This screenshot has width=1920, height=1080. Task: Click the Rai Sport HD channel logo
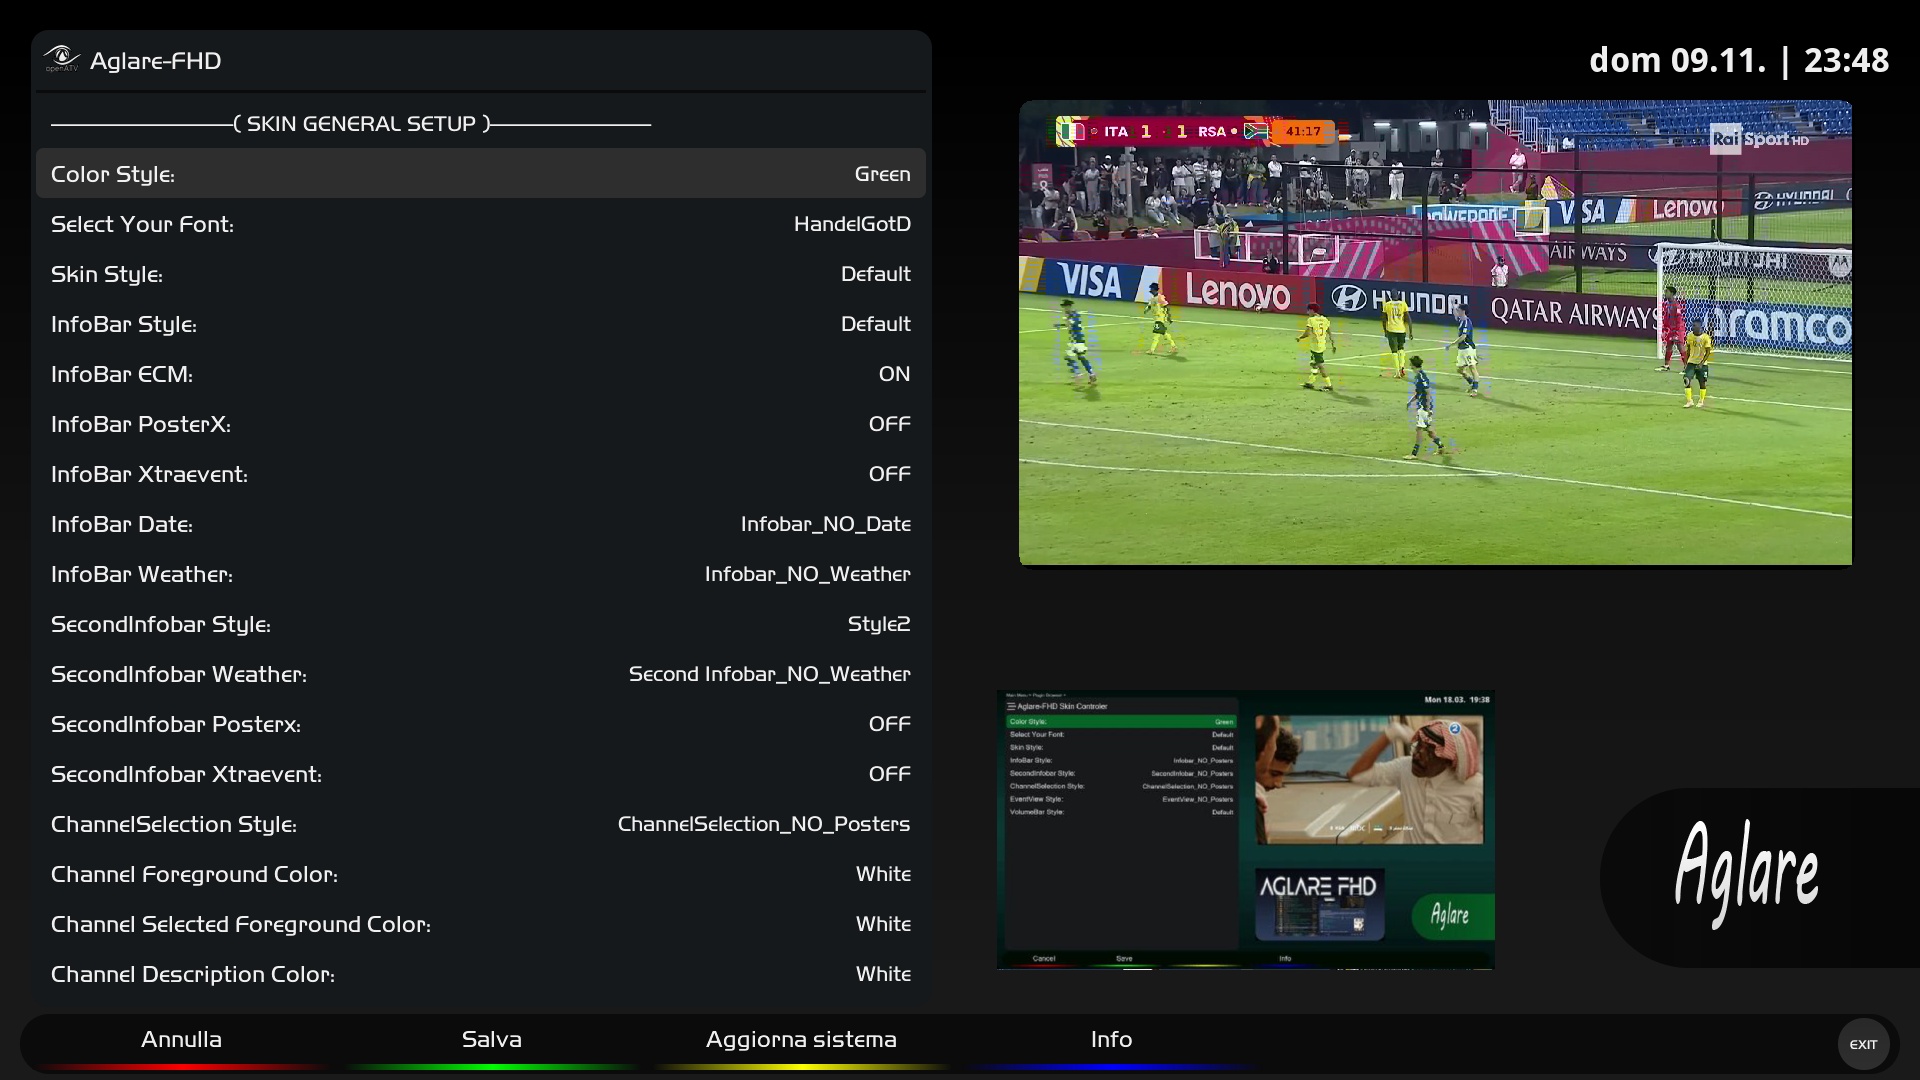pos(1758,139)
